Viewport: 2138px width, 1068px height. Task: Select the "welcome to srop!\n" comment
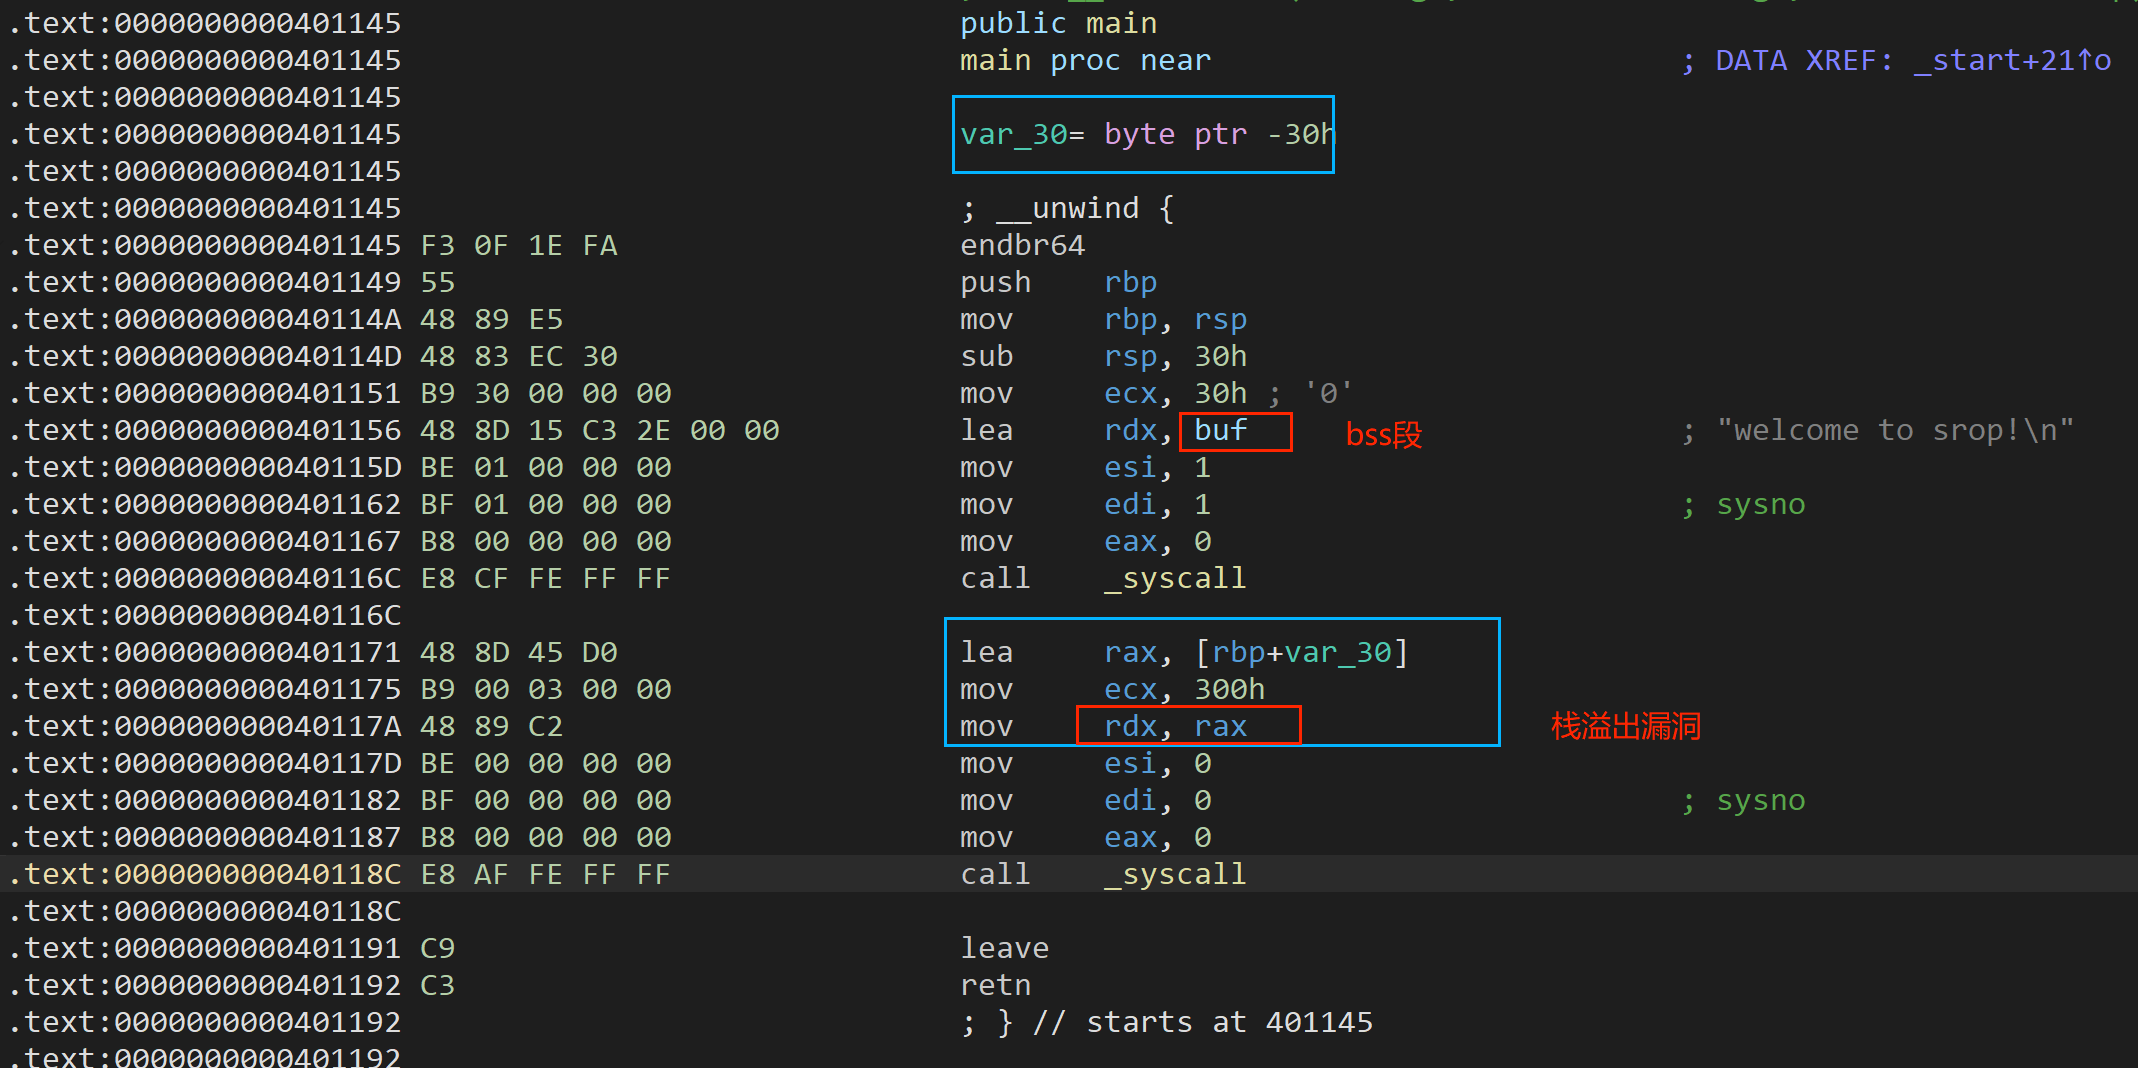1895,430
